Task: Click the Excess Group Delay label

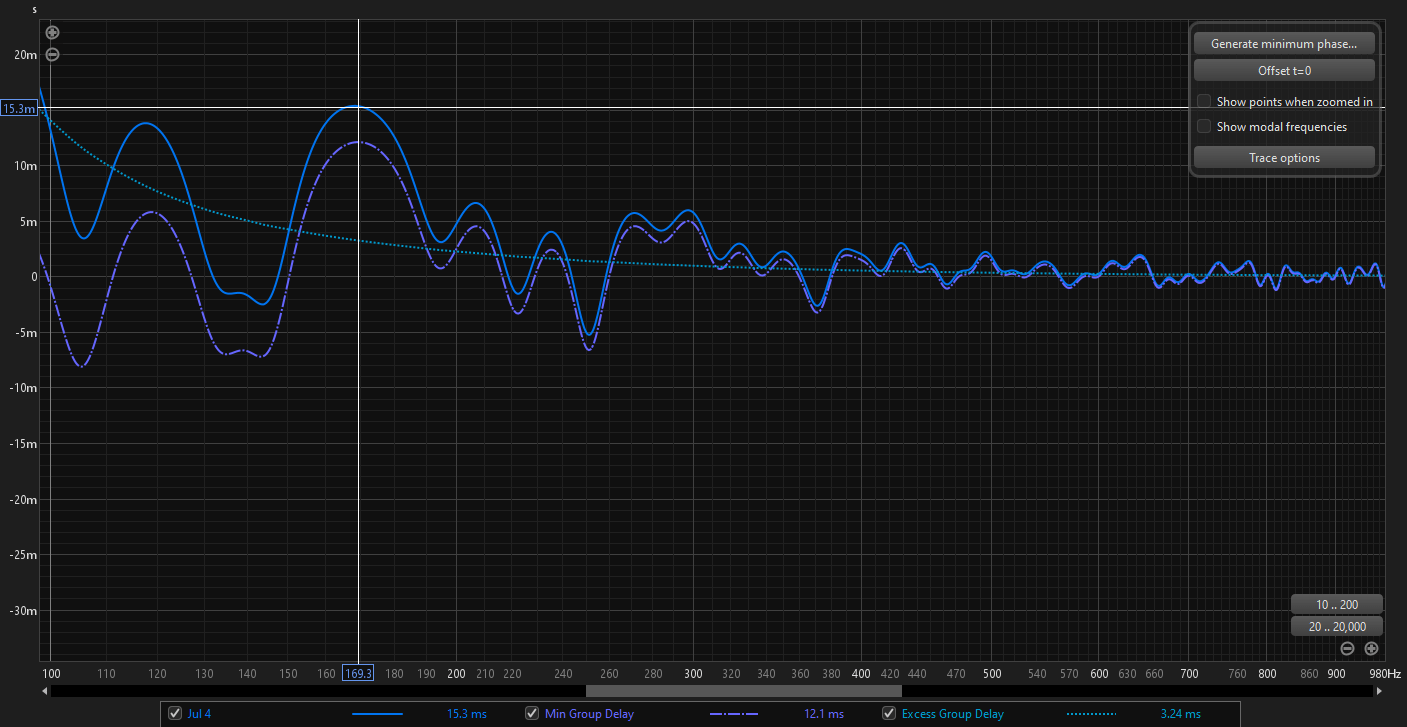Action: [x=952, y=714]
